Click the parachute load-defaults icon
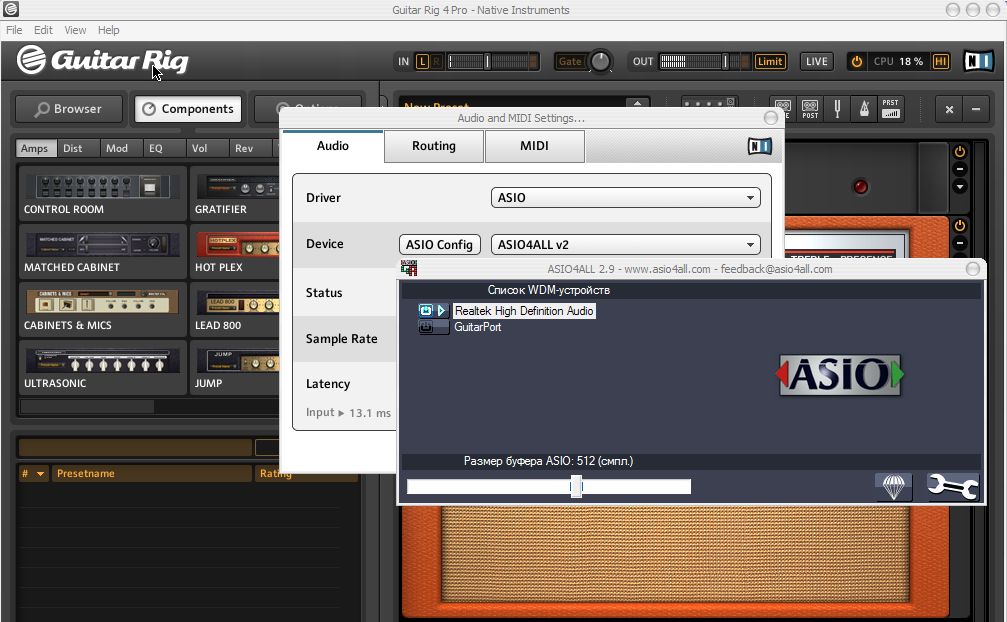This screenshot has width=1007, height=622. (893, 487)
